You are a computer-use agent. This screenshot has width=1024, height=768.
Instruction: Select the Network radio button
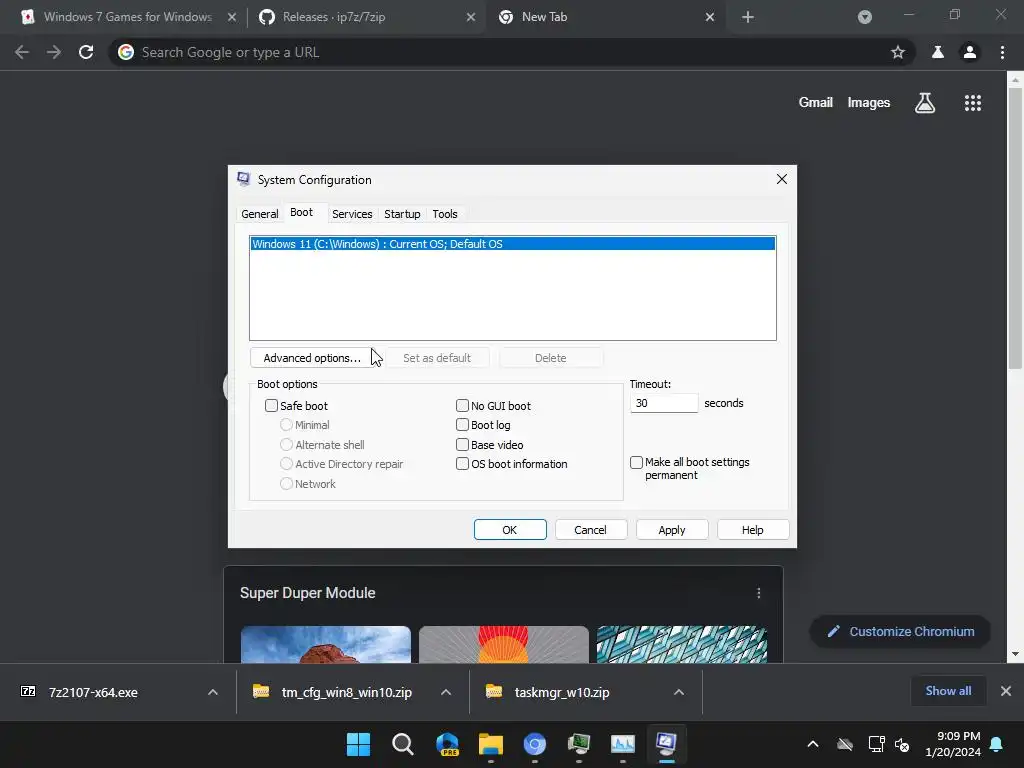click(286, 483)
